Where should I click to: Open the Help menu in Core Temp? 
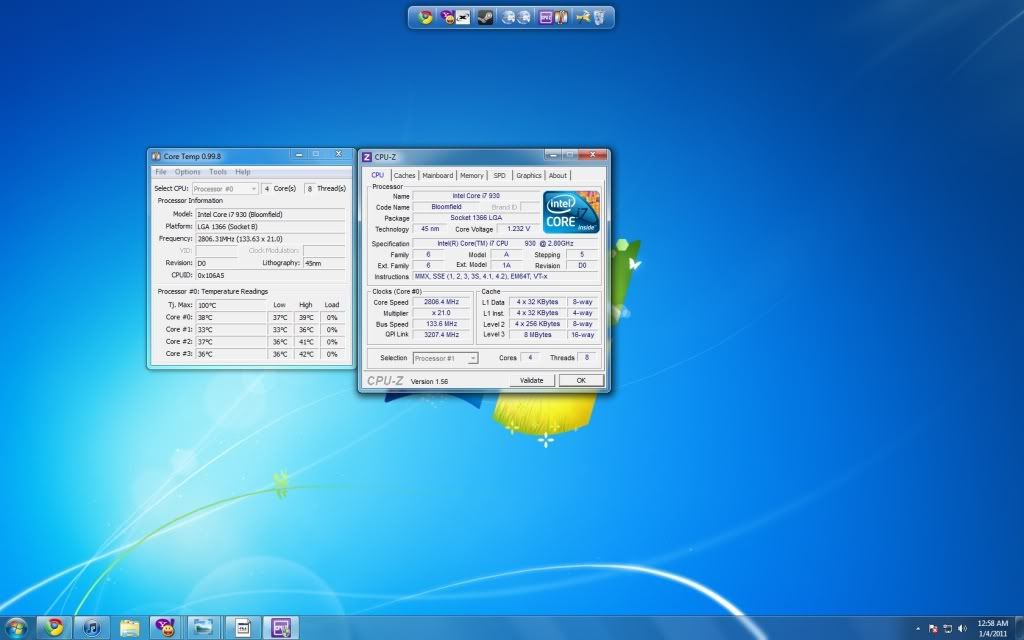coord(243,172)
